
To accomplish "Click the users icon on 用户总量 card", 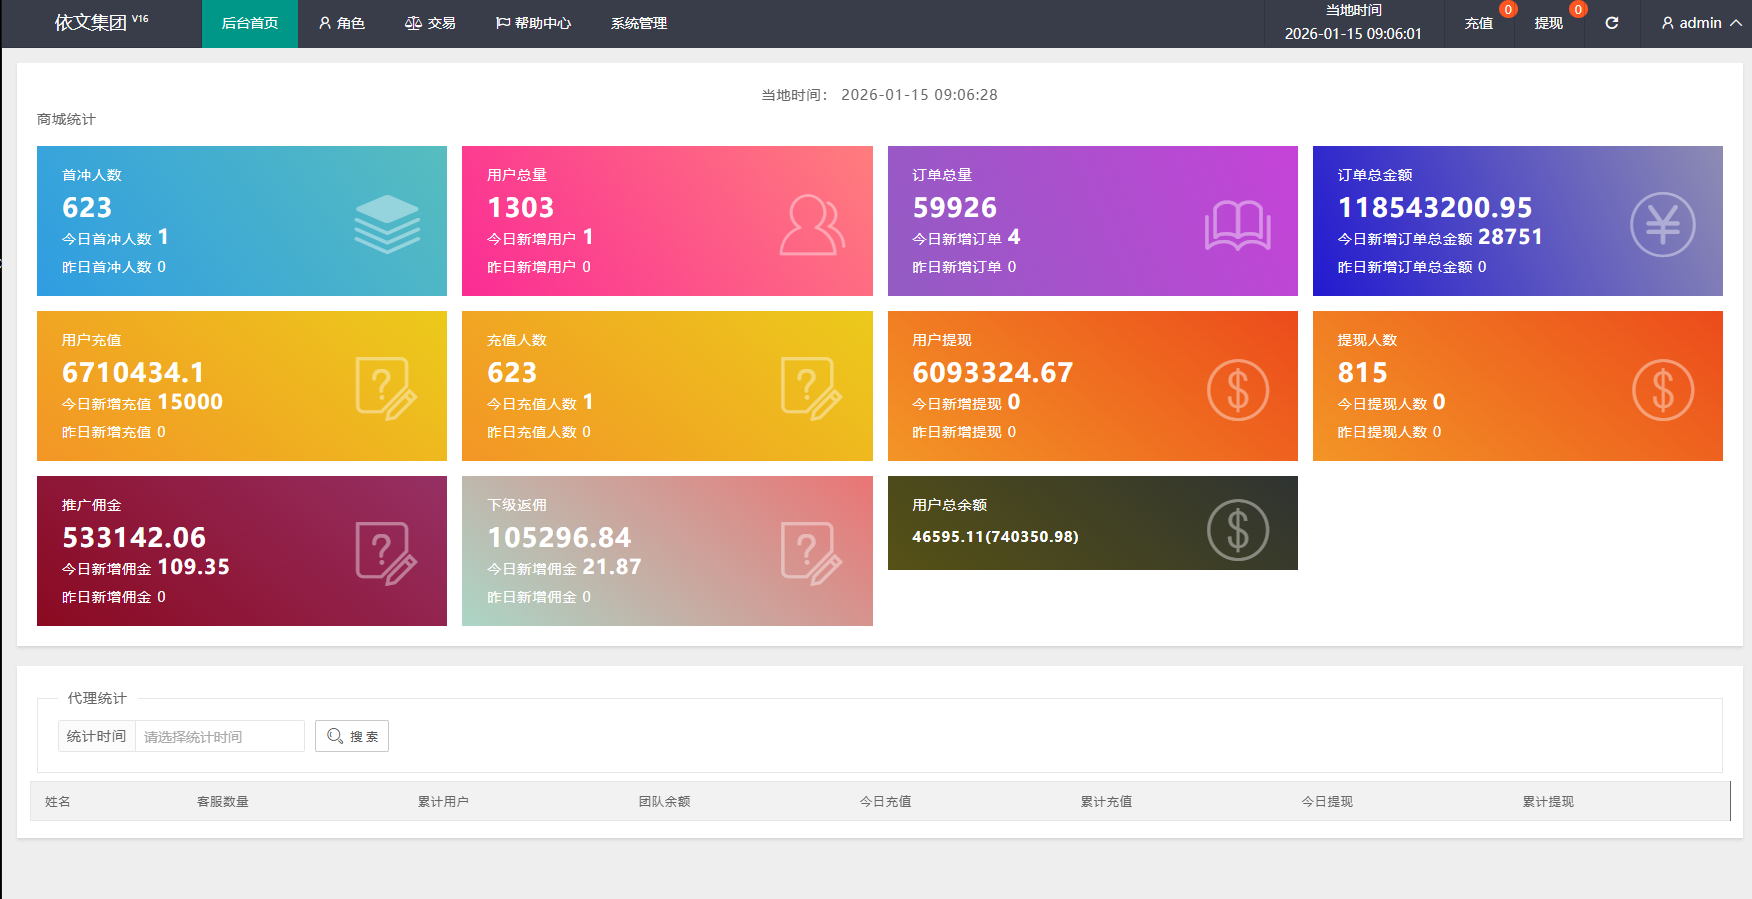I will (811, 225).
